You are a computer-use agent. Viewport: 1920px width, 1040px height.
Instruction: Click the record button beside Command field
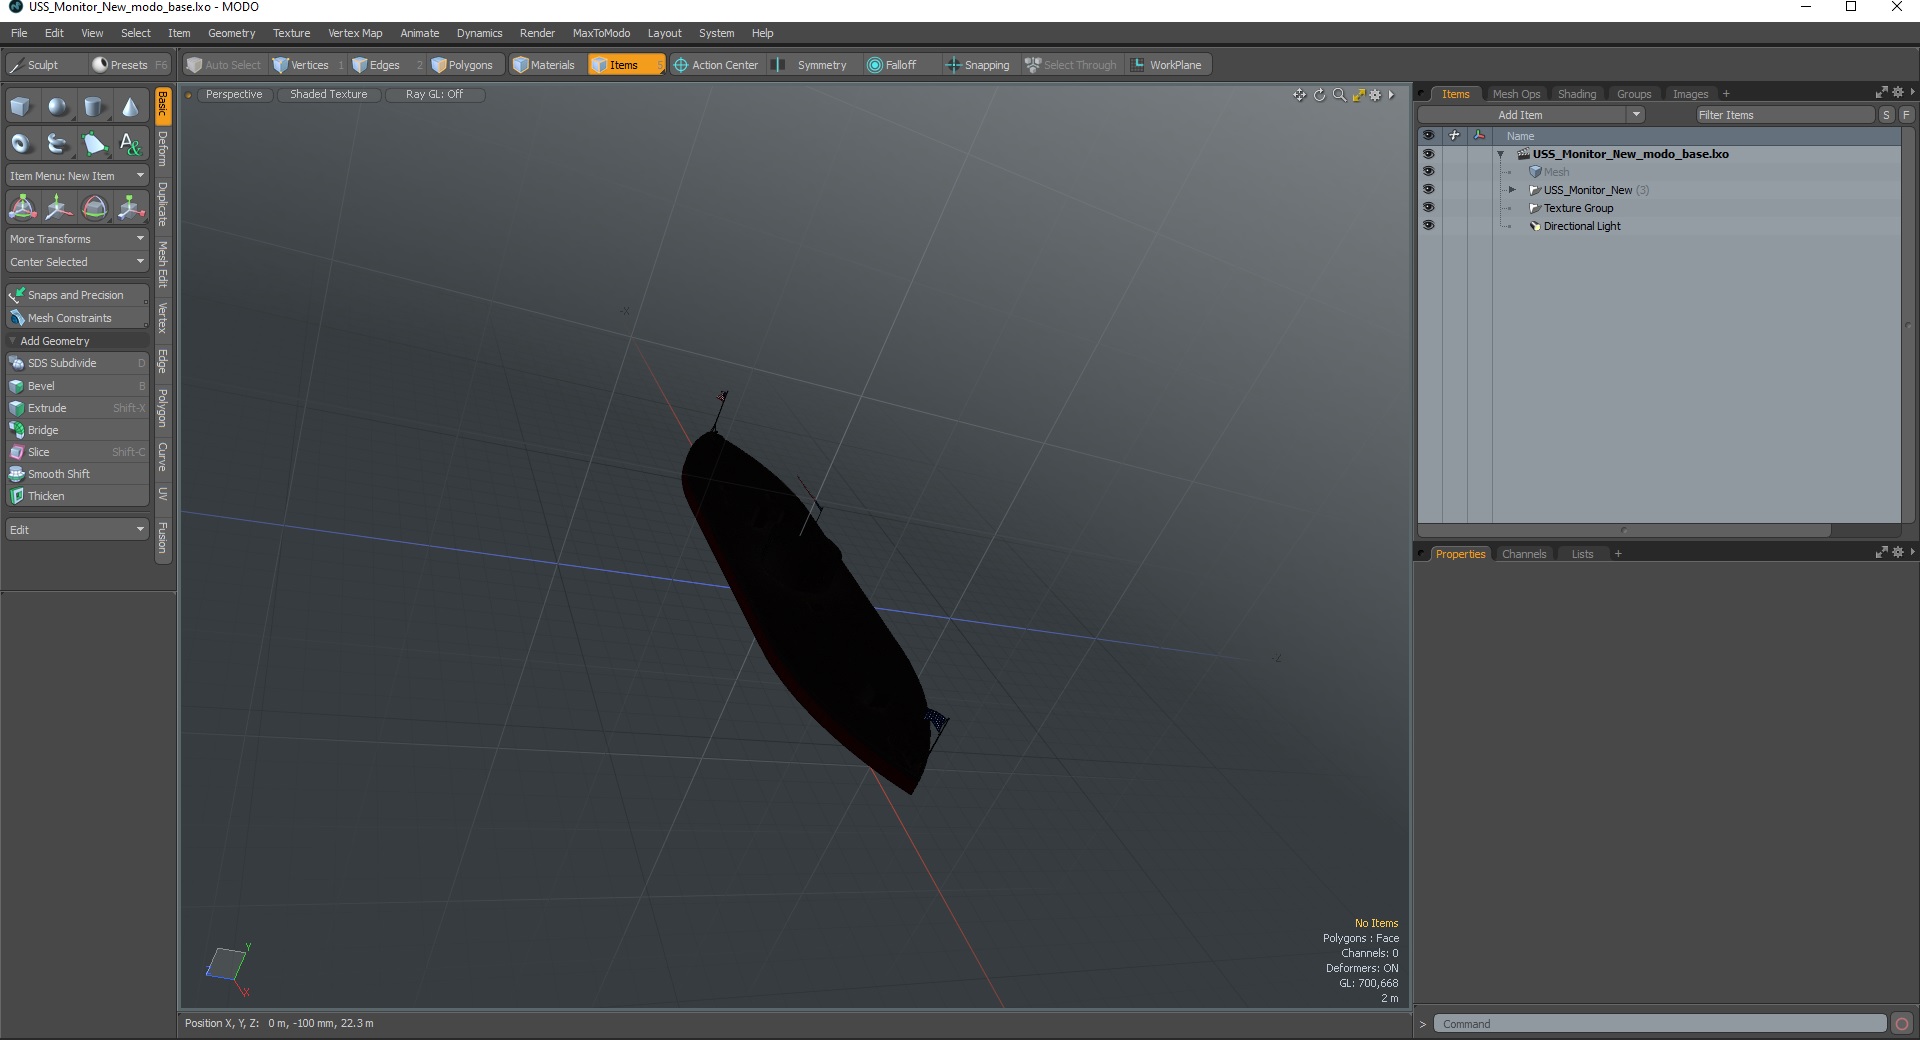tap(1902, 1023)
